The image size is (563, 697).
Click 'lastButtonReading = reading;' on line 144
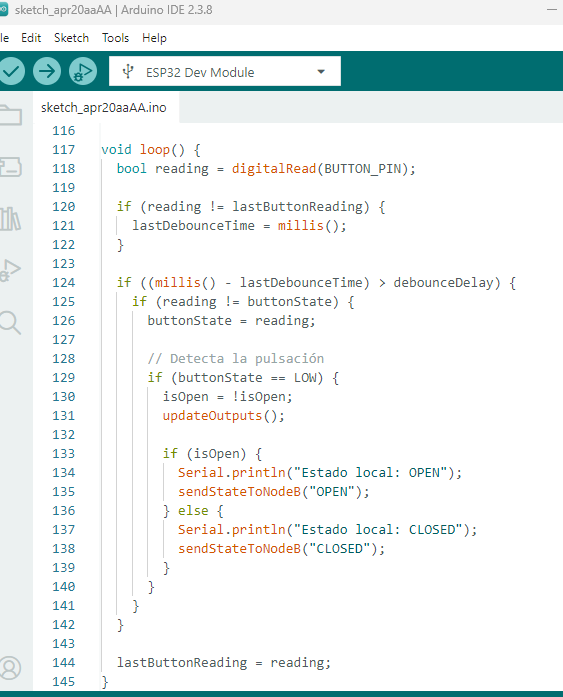pos(224,662)
